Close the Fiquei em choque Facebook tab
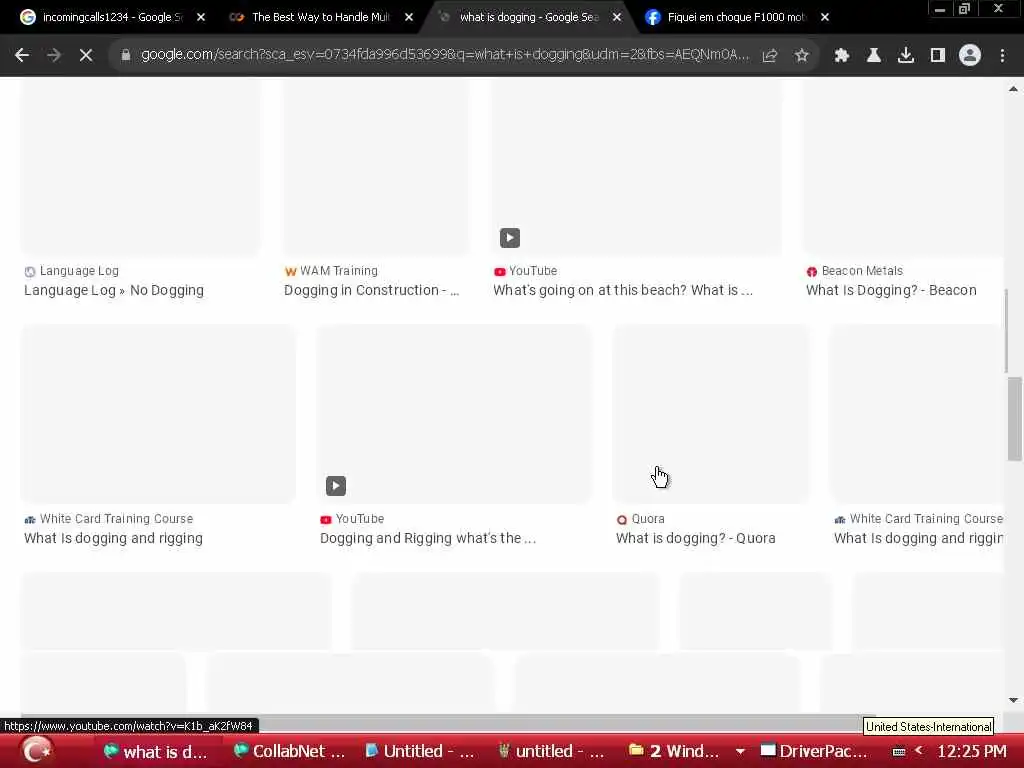Viewport: 1024px width, 768px height. pos(825,17)
